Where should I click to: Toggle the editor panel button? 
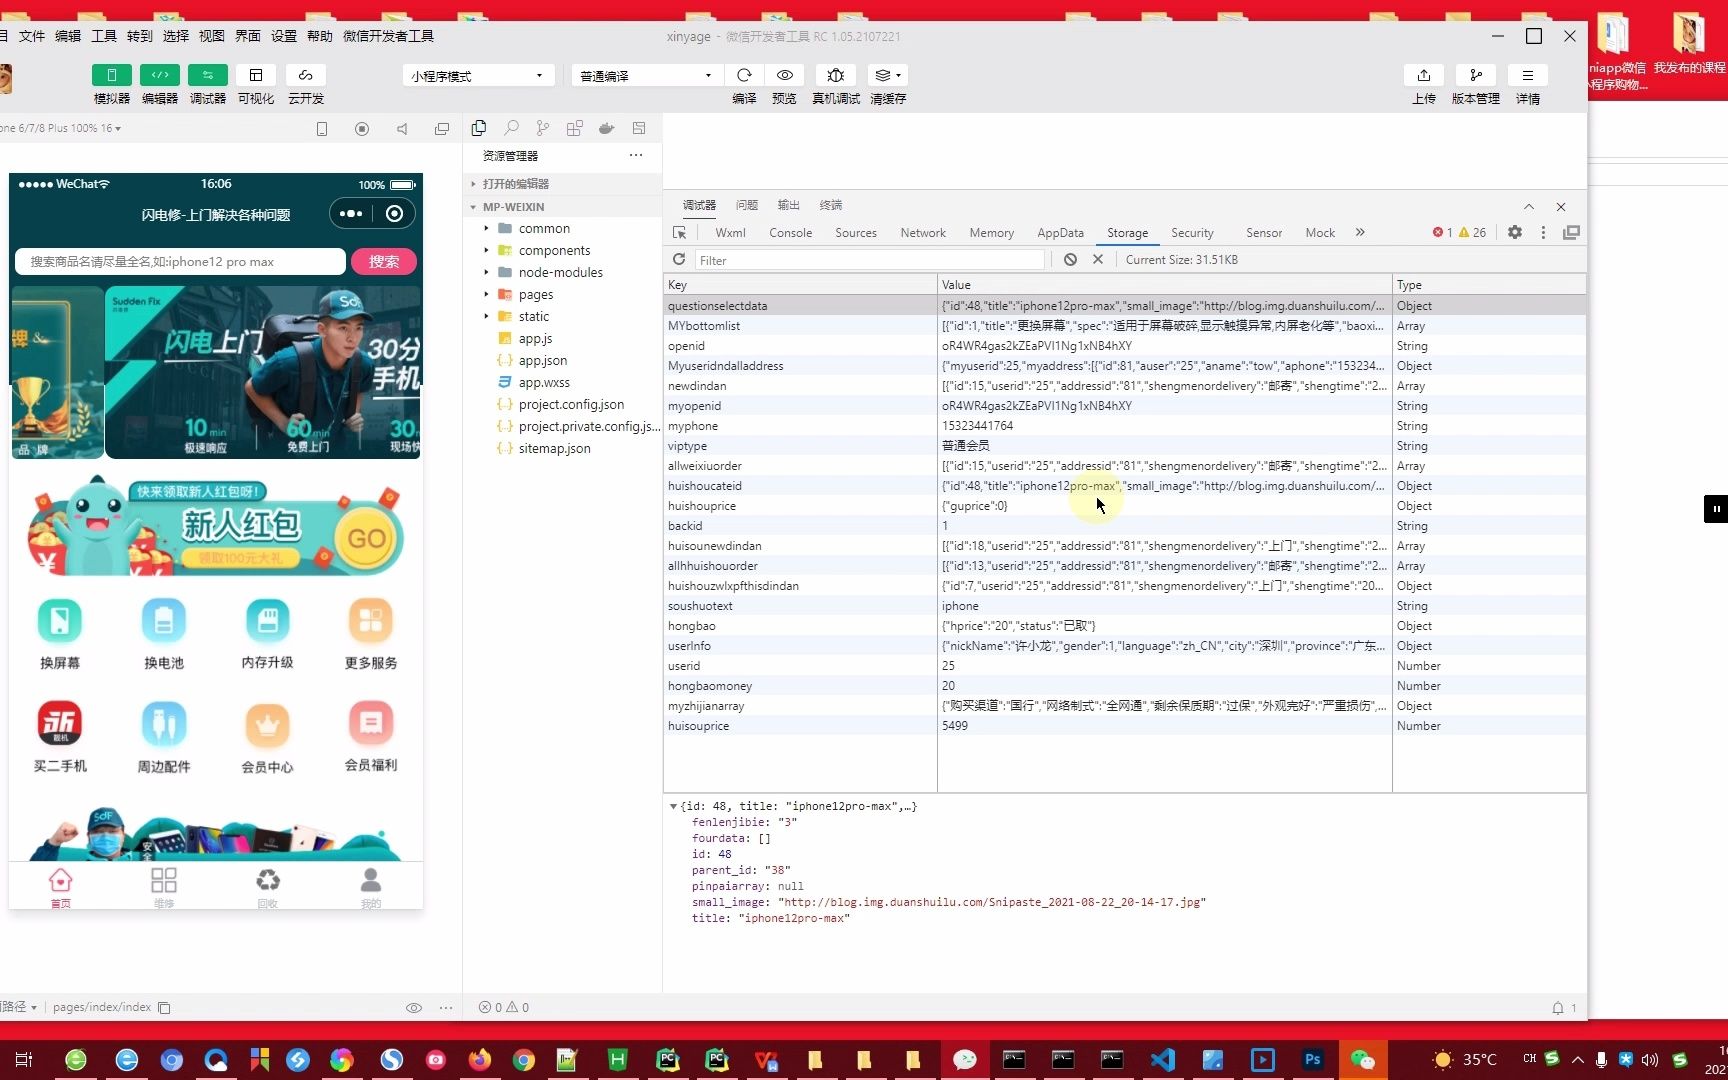(x=160, y=75)
